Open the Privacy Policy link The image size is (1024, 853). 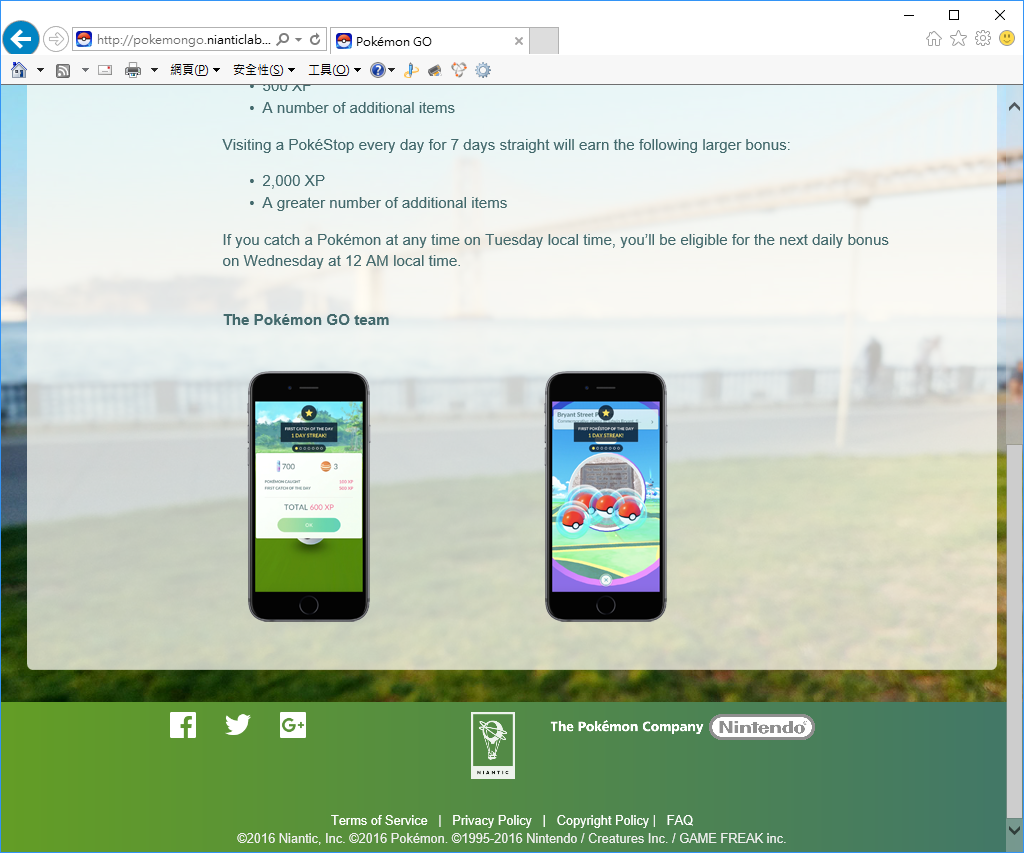tap(492, 820)
